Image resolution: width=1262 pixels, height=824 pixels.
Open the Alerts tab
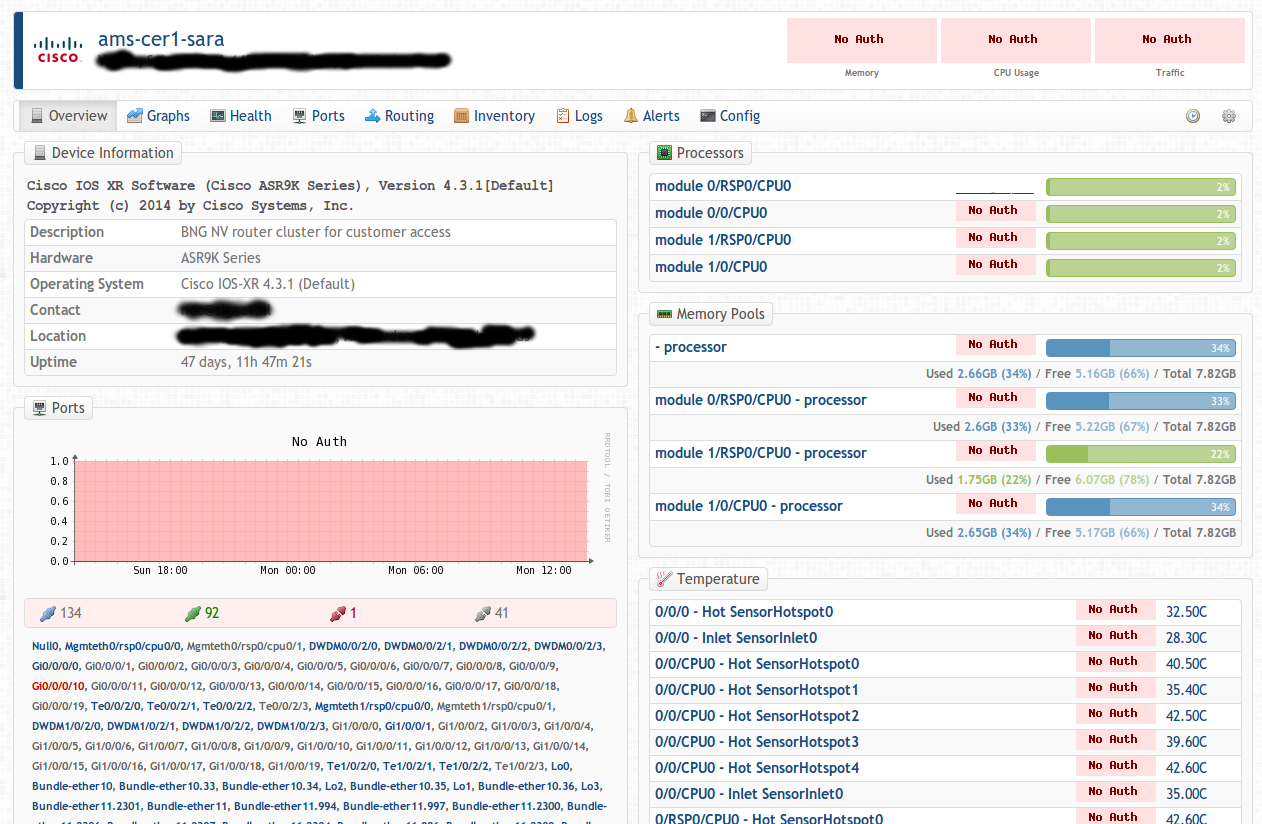click(x=651, y=116)
